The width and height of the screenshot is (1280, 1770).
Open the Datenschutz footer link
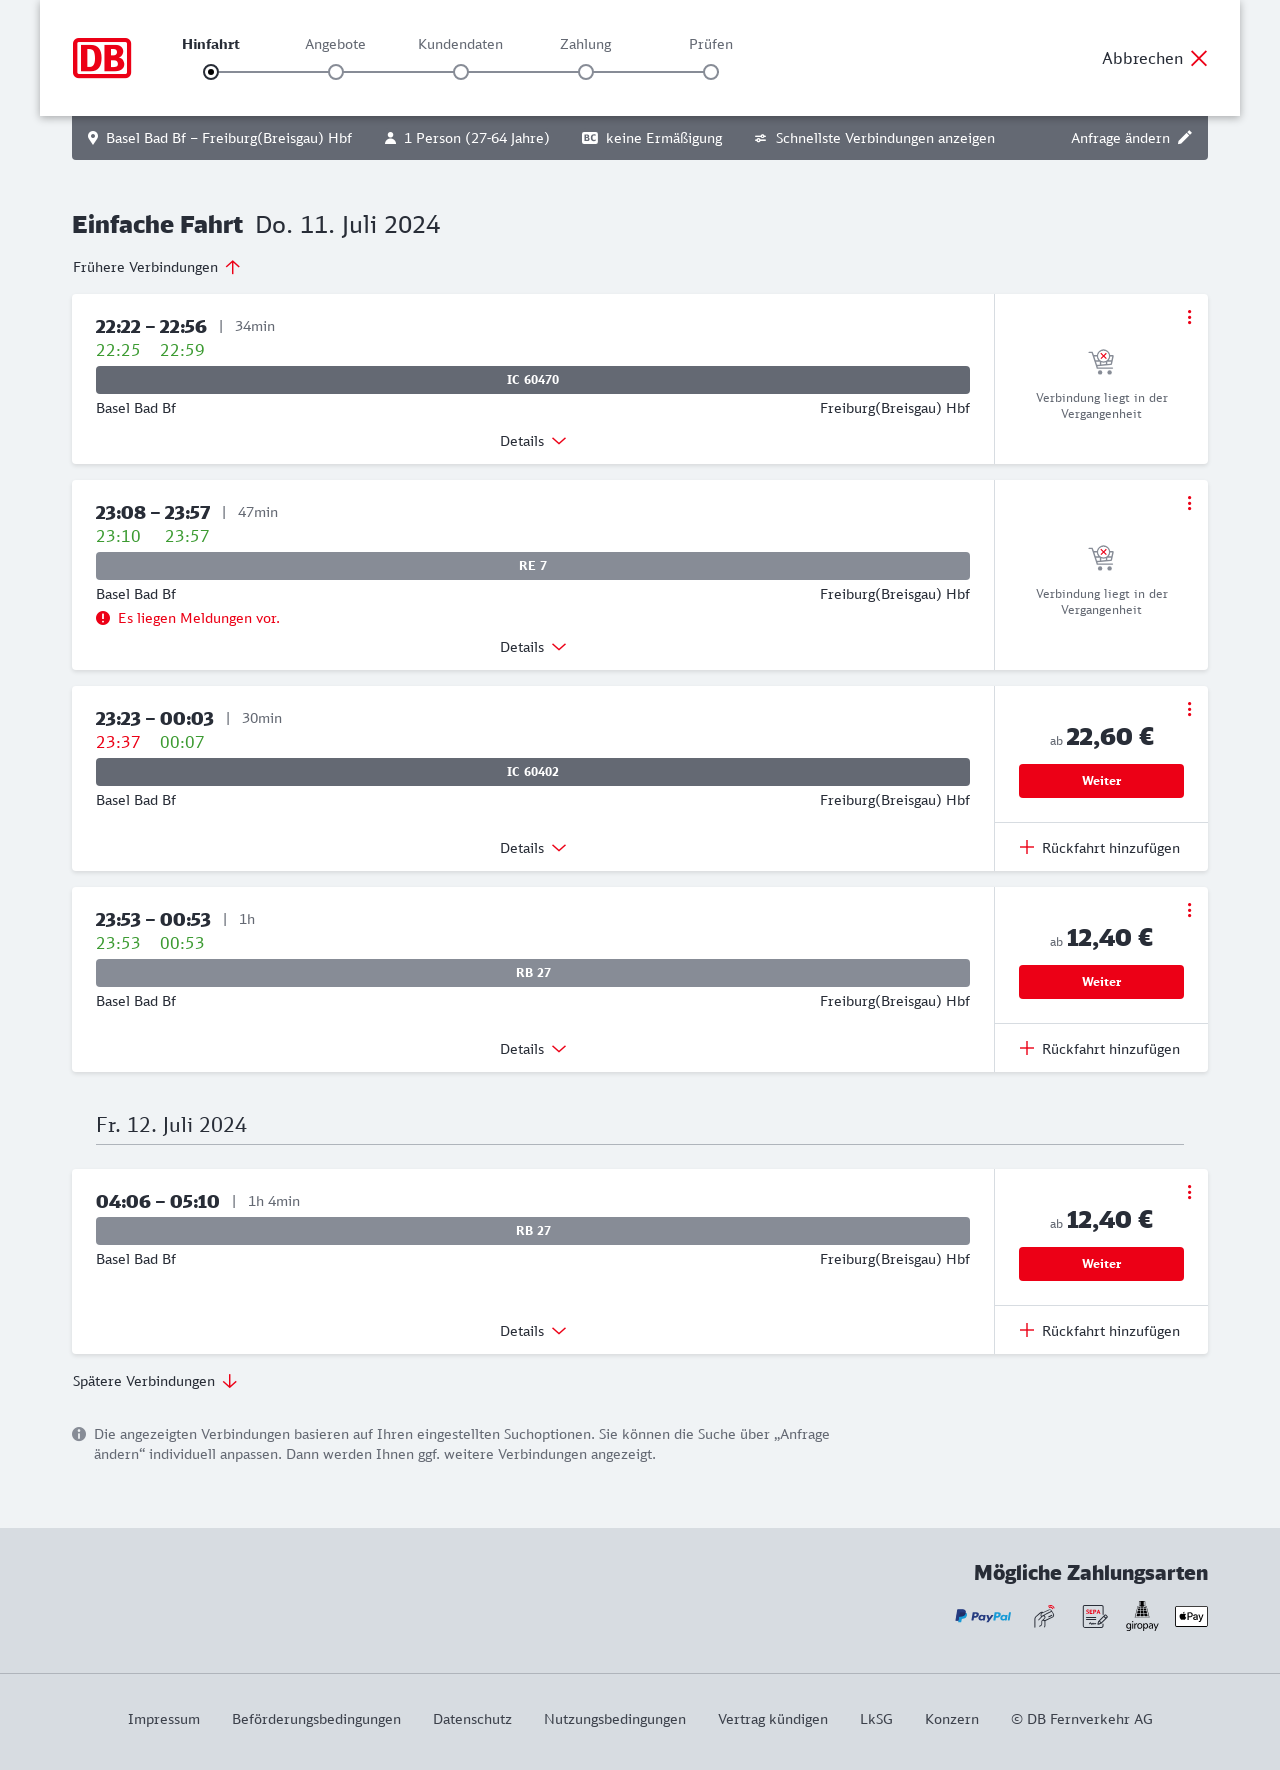[x=472, y=1719]
